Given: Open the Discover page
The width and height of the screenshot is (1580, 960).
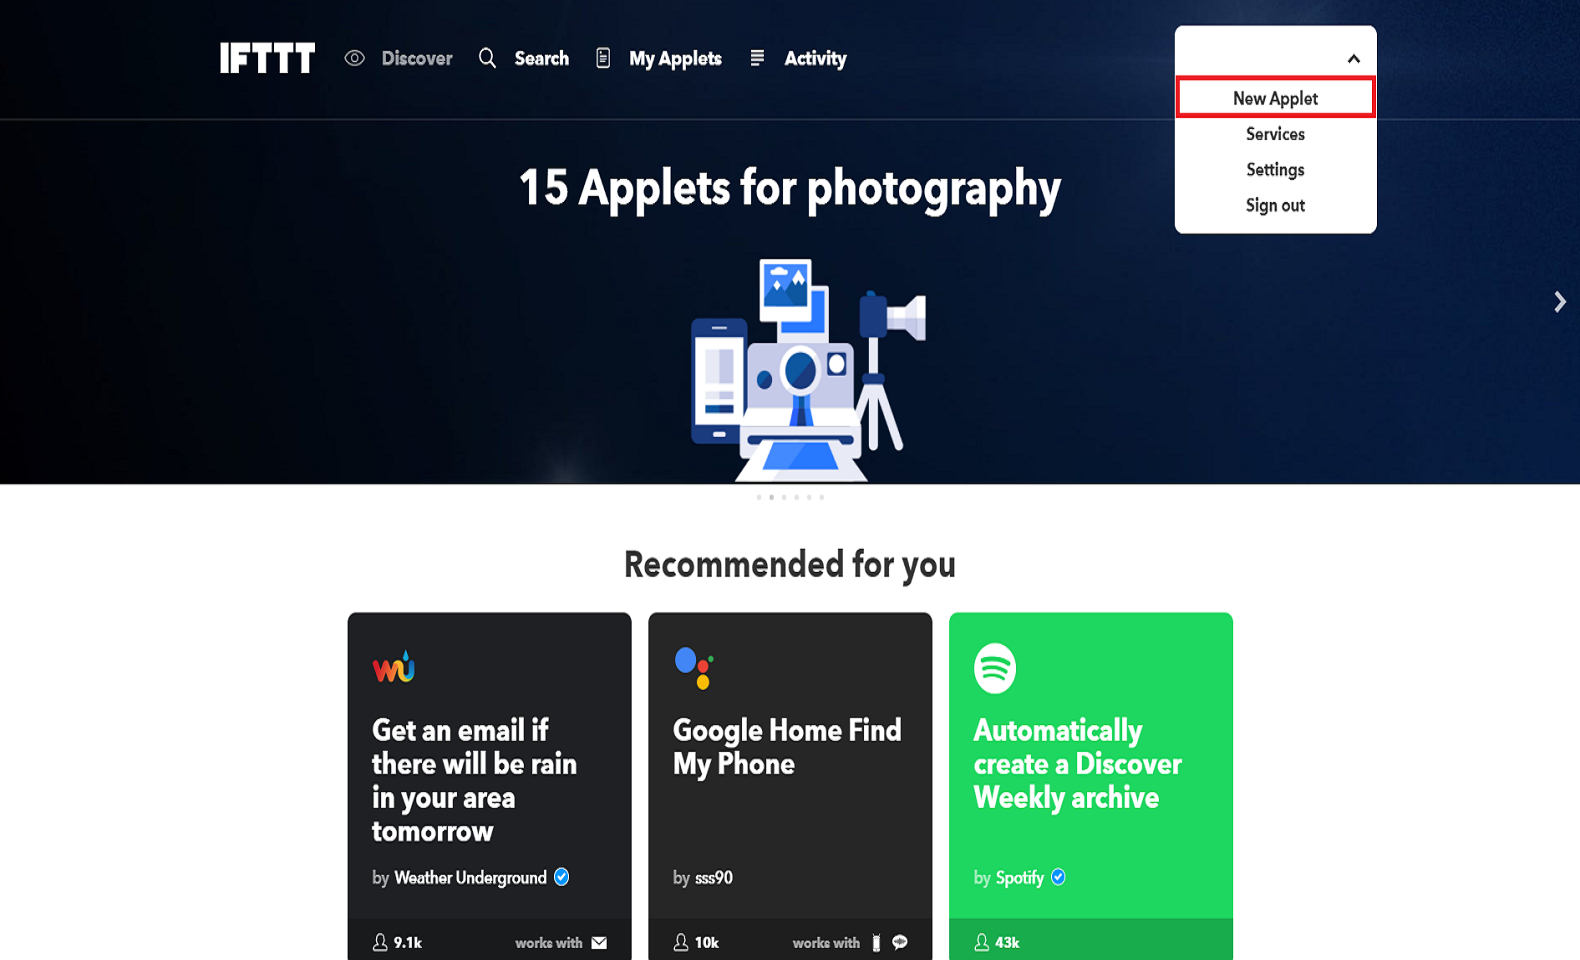Looking at the screenshot, I should click(x=417, y=58).
